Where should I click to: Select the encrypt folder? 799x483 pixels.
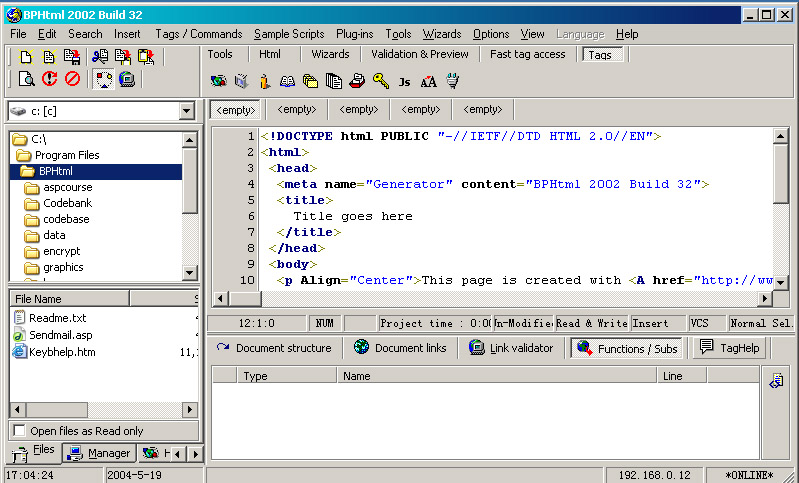coord(61,251)
